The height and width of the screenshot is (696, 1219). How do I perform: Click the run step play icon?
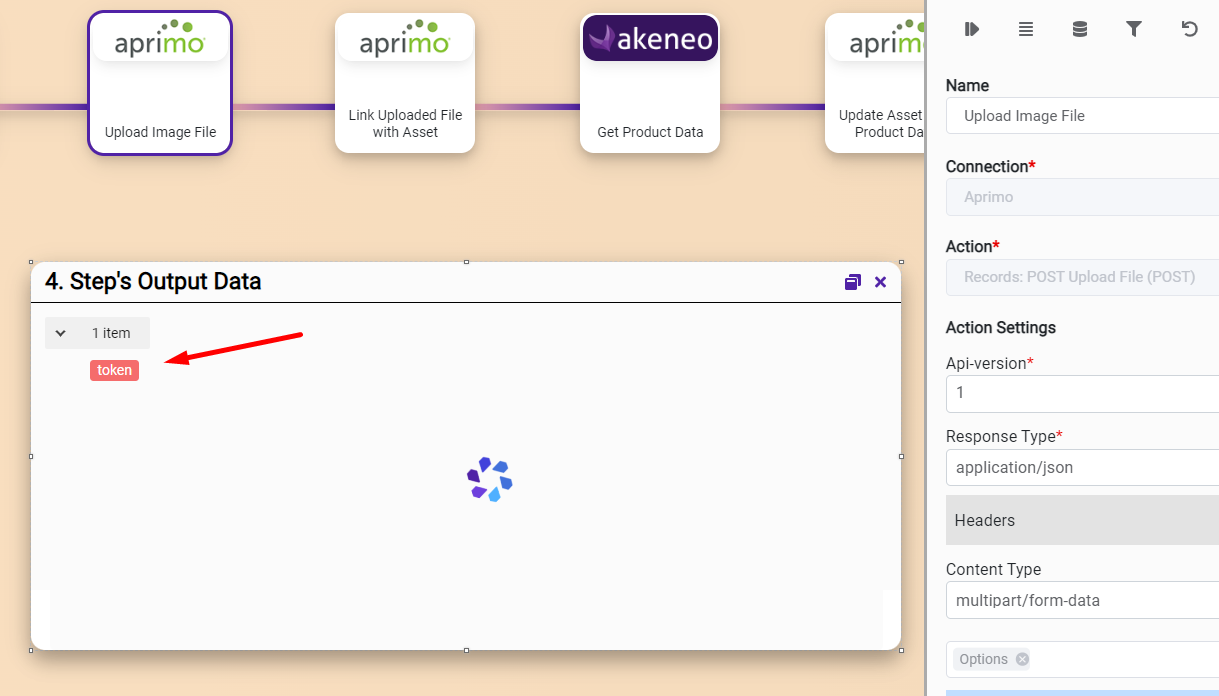971,30
